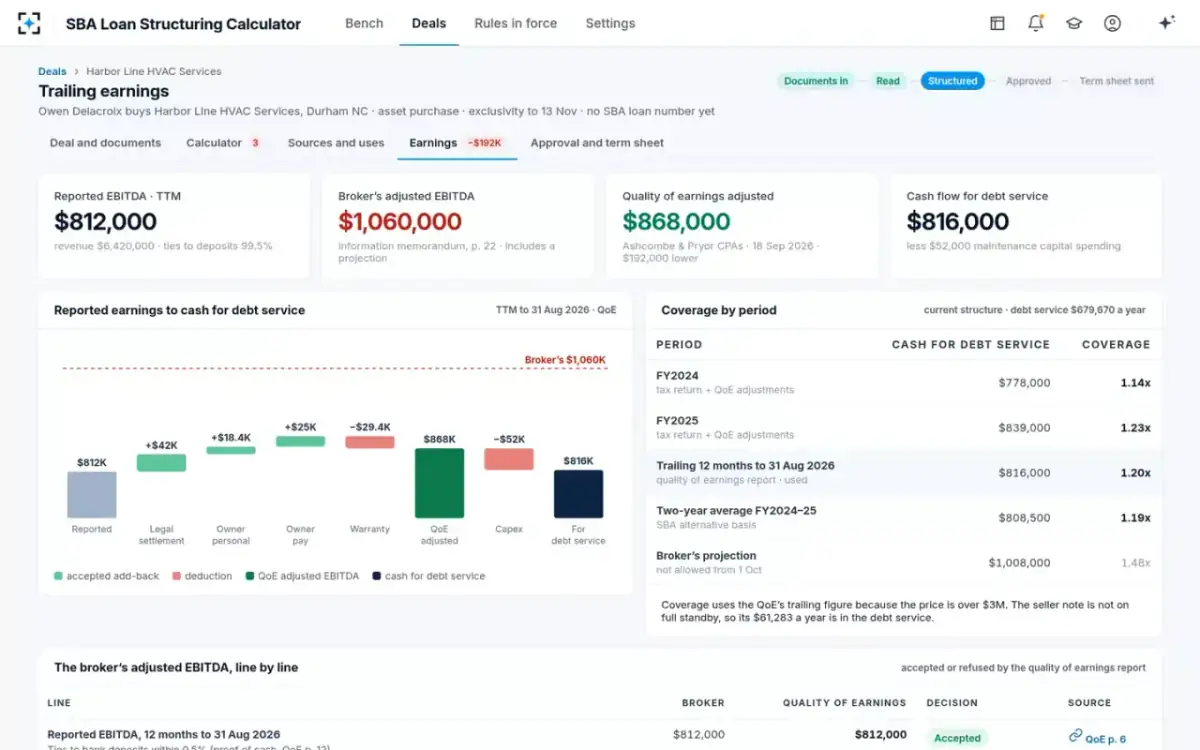This screenshot has width=1200, height=750.
Task: Click the Documents in stage pill
Action: 816,81
